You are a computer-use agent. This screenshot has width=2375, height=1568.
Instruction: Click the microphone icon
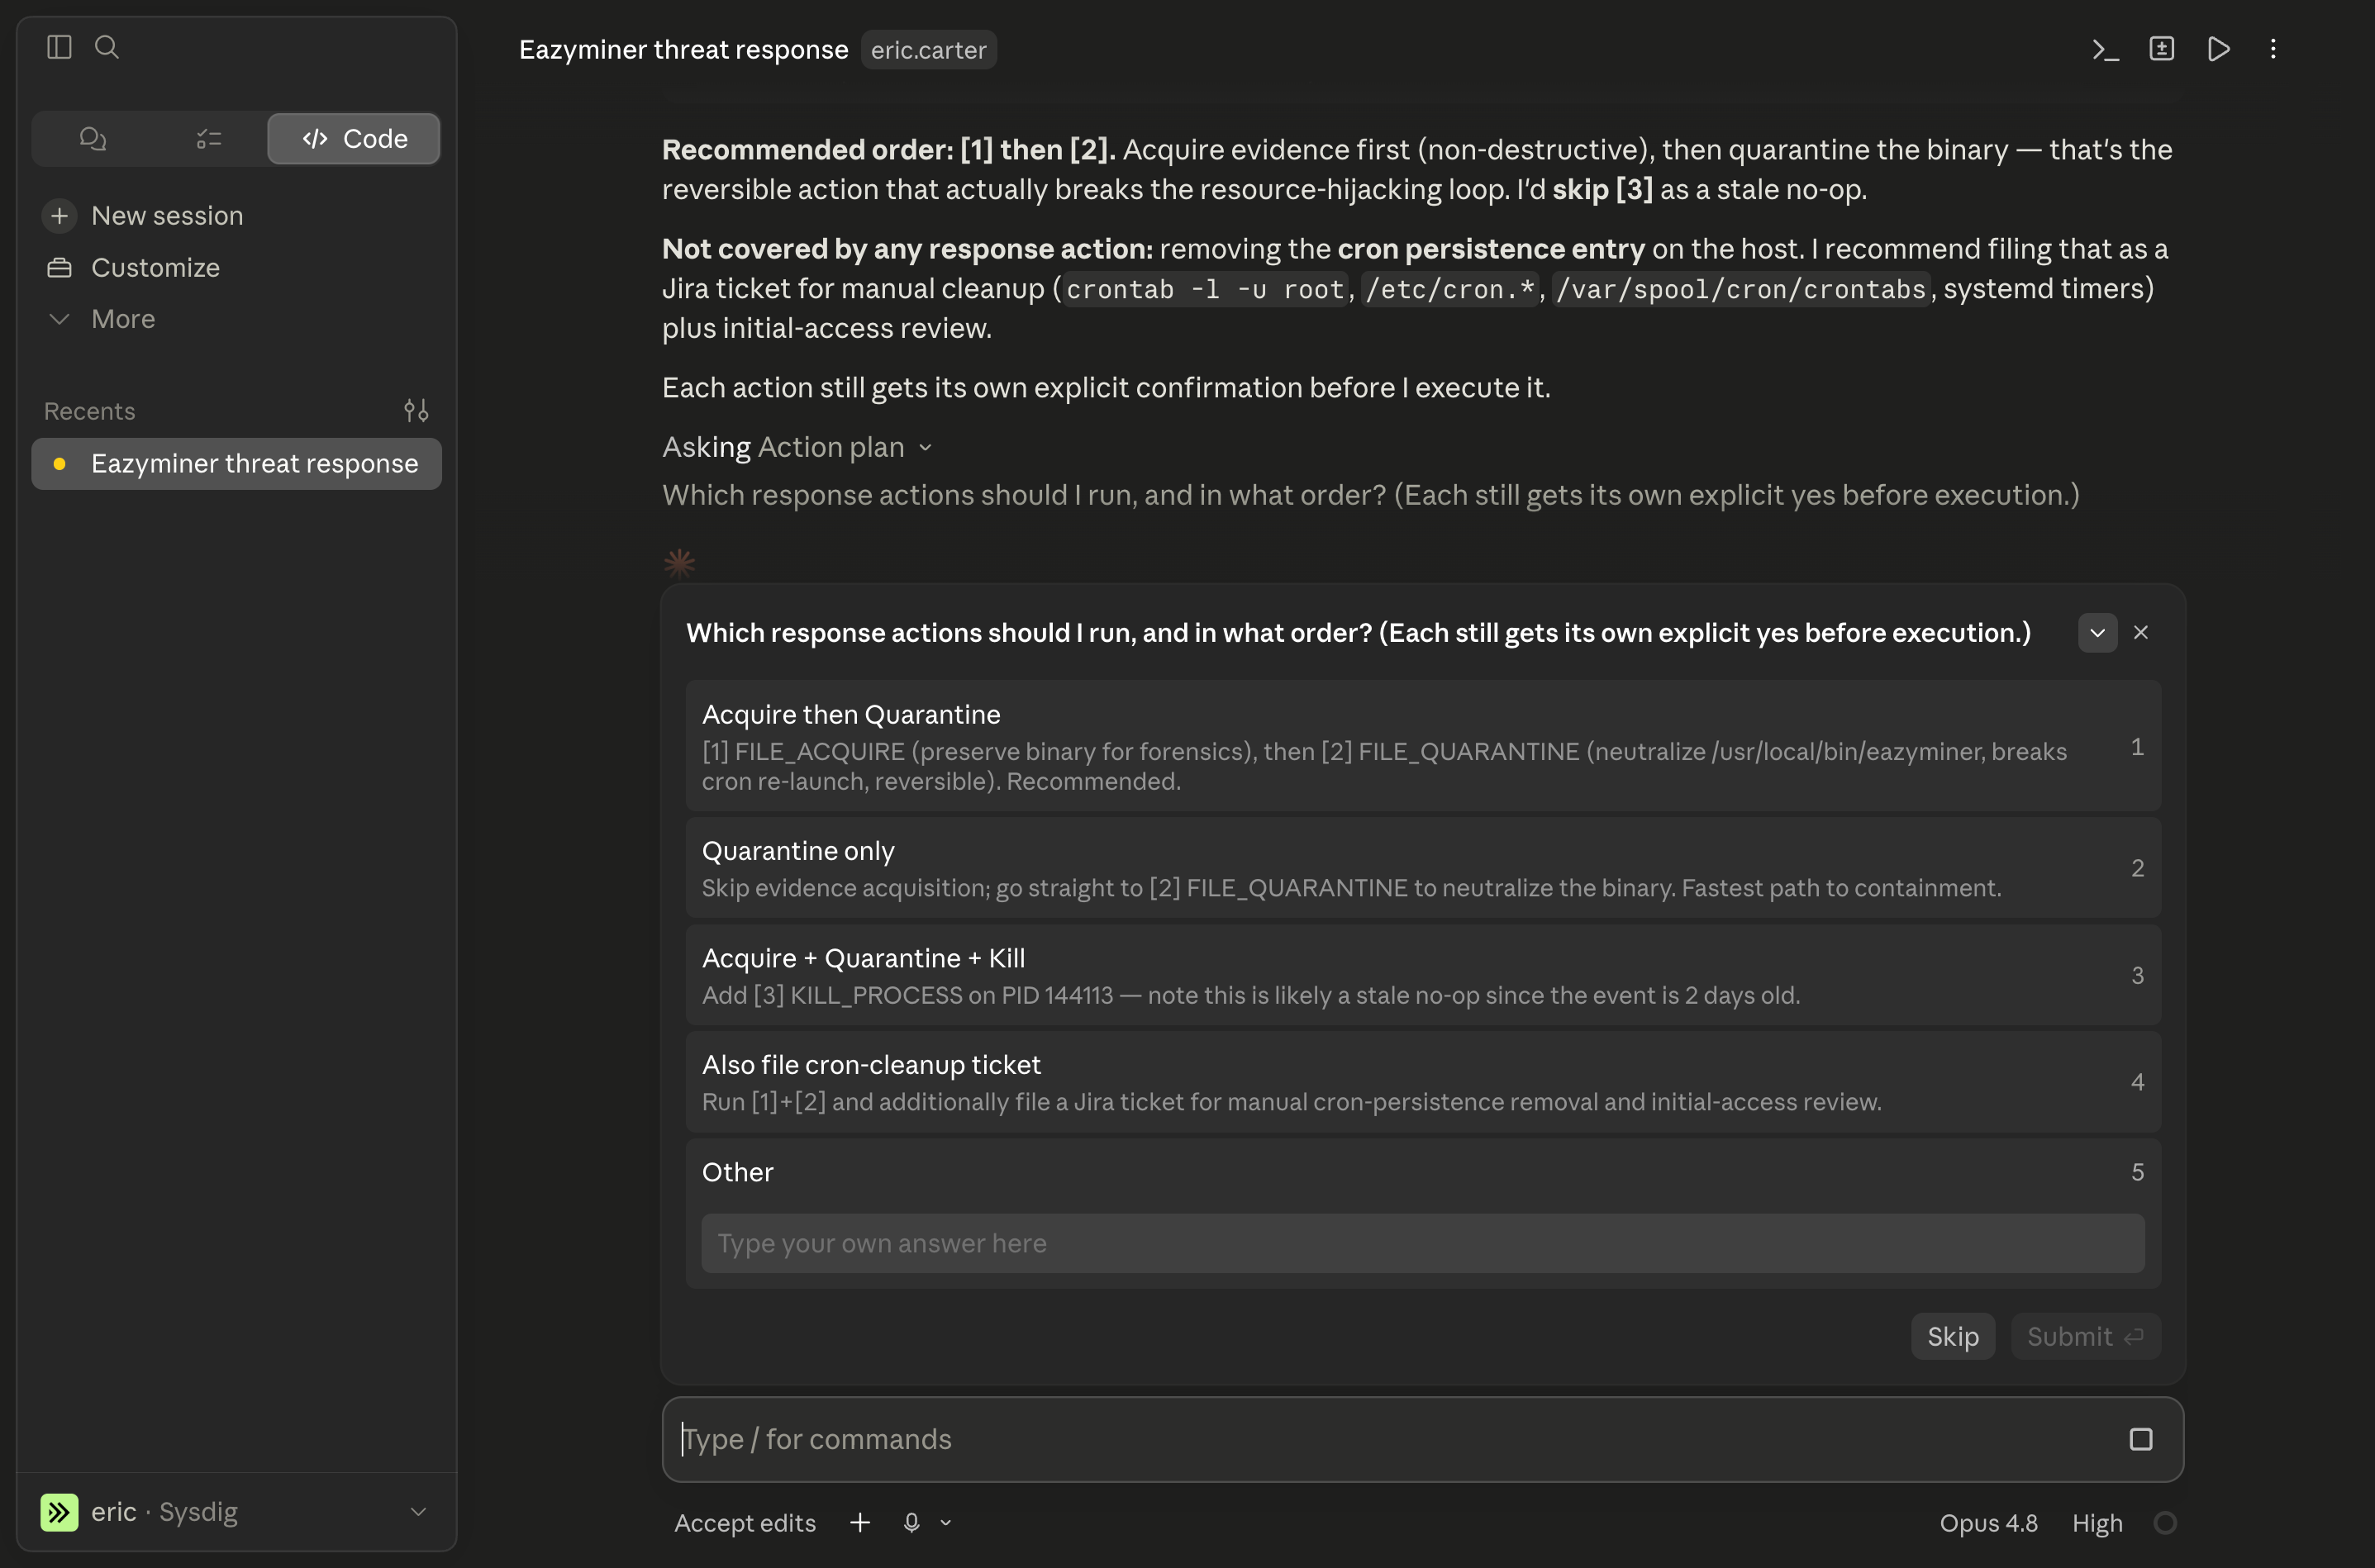[911, 1522]
